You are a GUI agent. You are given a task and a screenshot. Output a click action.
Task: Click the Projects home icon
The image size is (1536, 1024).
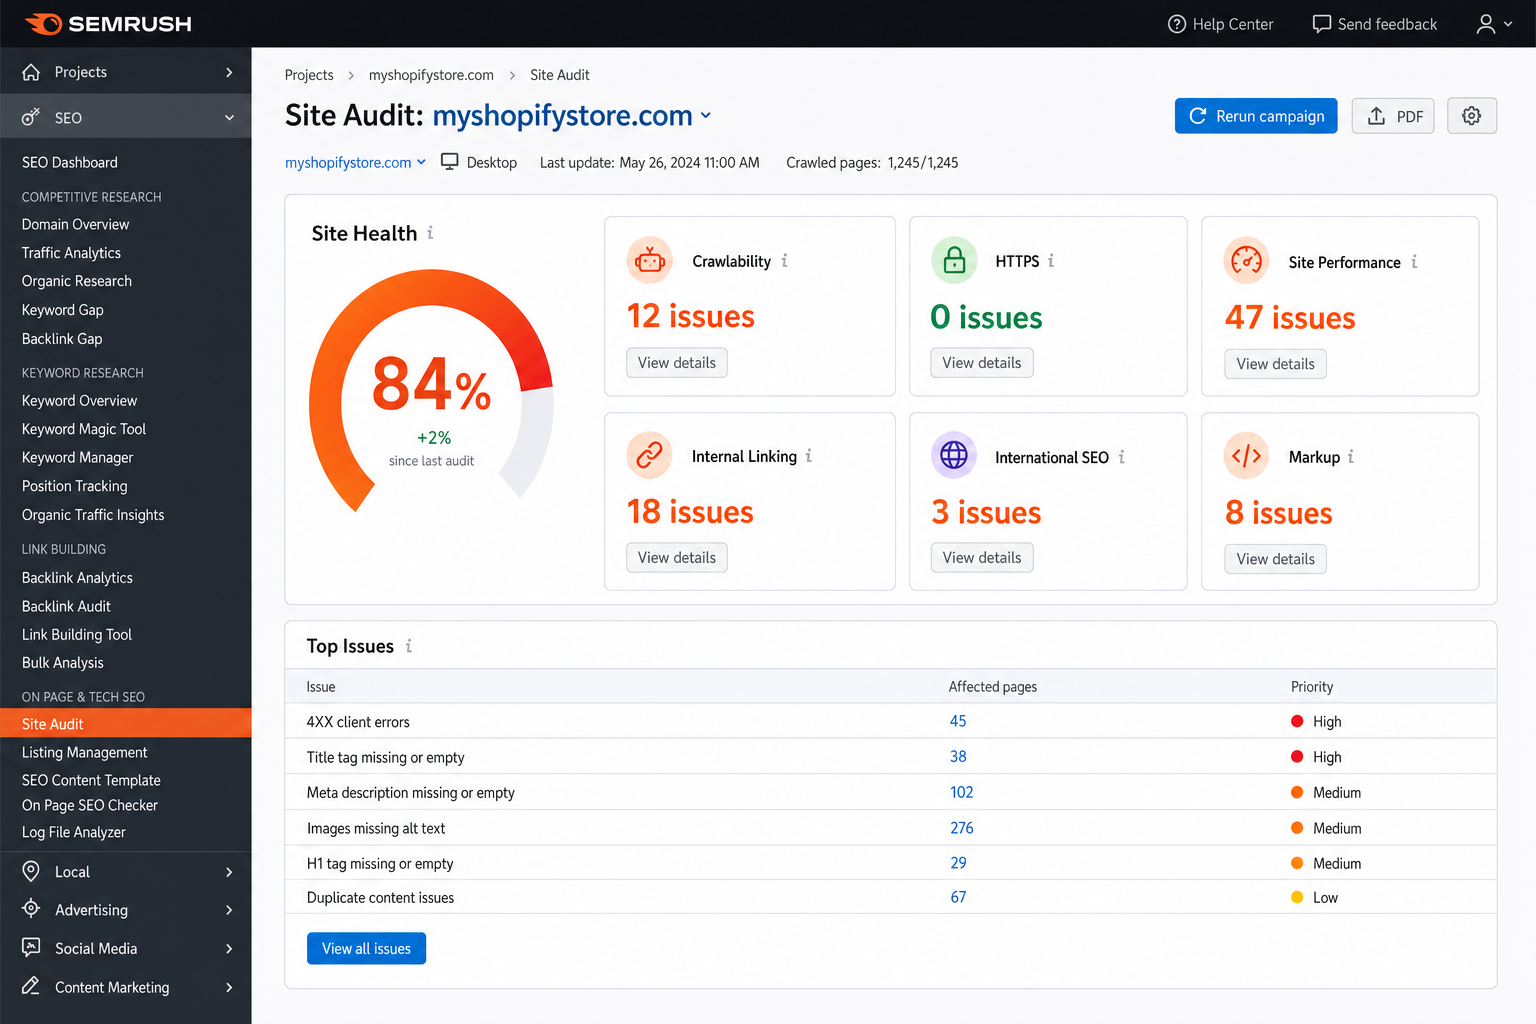coord(32,72)
